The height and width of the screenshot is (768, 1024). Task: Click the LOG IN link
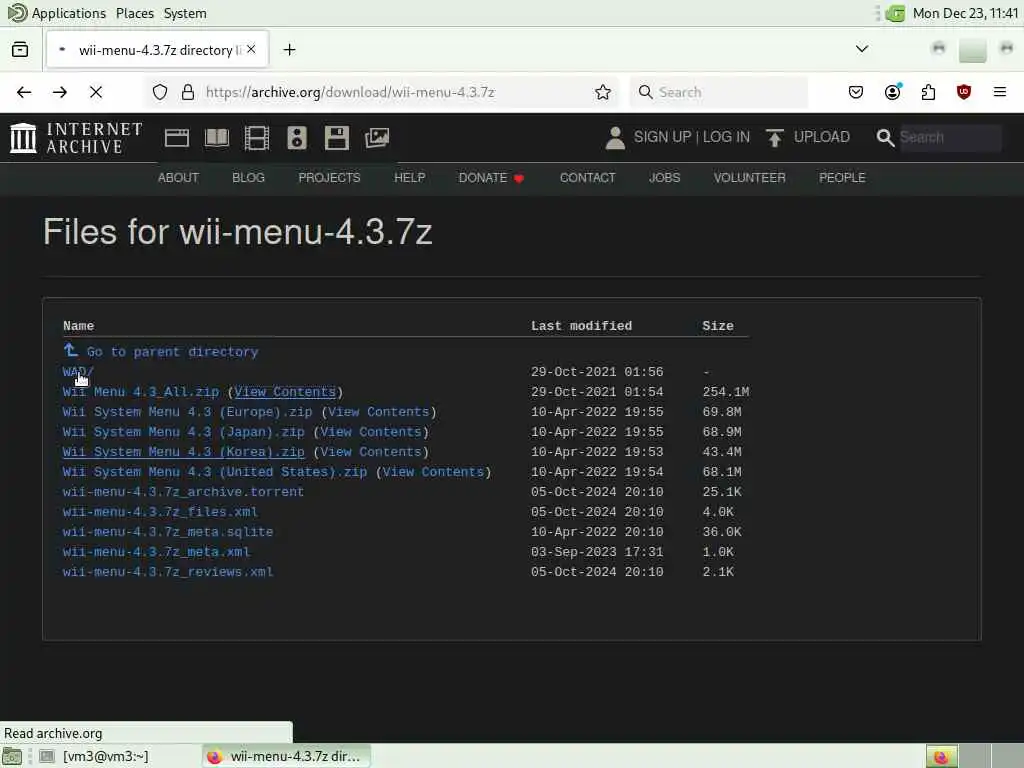click(x=726, y=137)
